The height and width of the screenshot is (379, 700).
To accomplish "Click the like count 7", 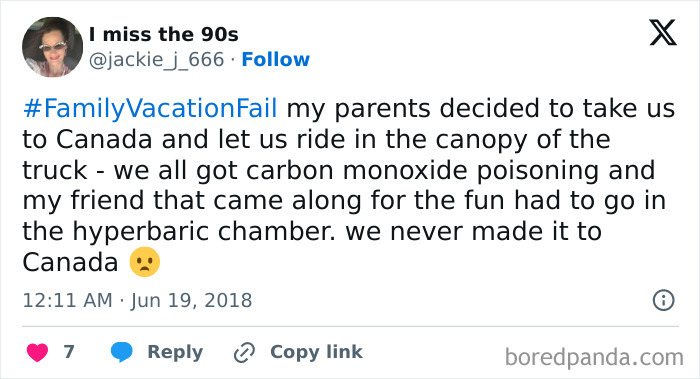I will click(x=69, y=352).
